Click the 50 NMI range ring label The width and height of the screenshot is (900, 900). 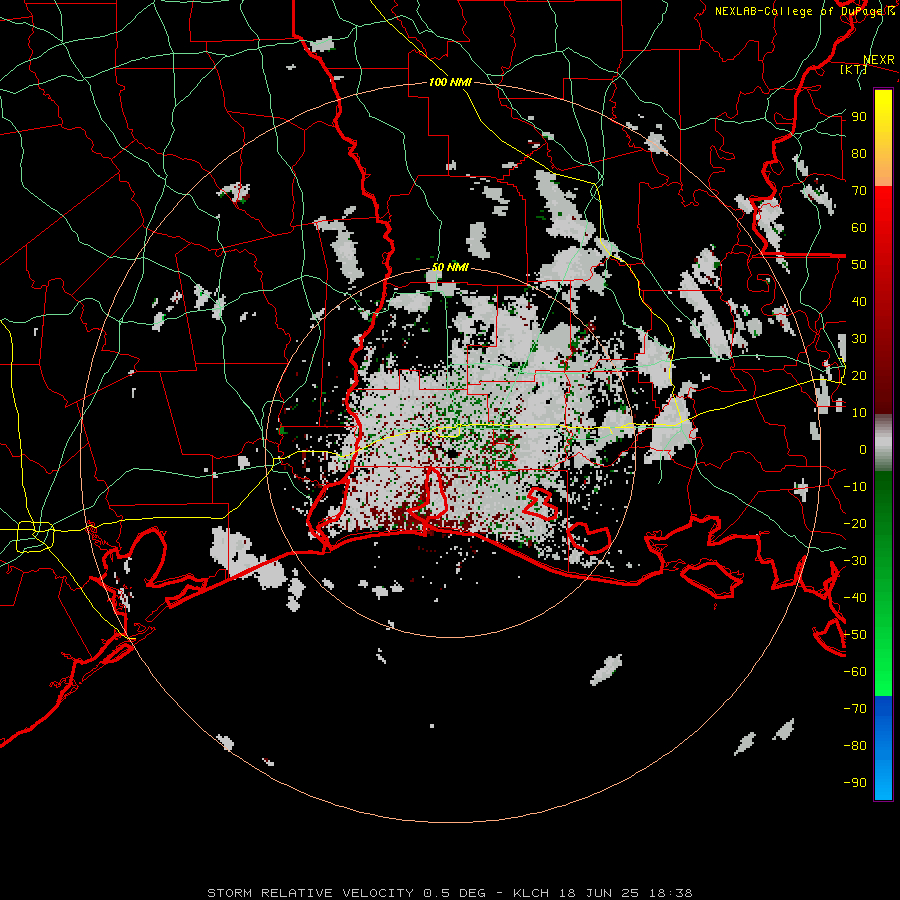(450, 267)
